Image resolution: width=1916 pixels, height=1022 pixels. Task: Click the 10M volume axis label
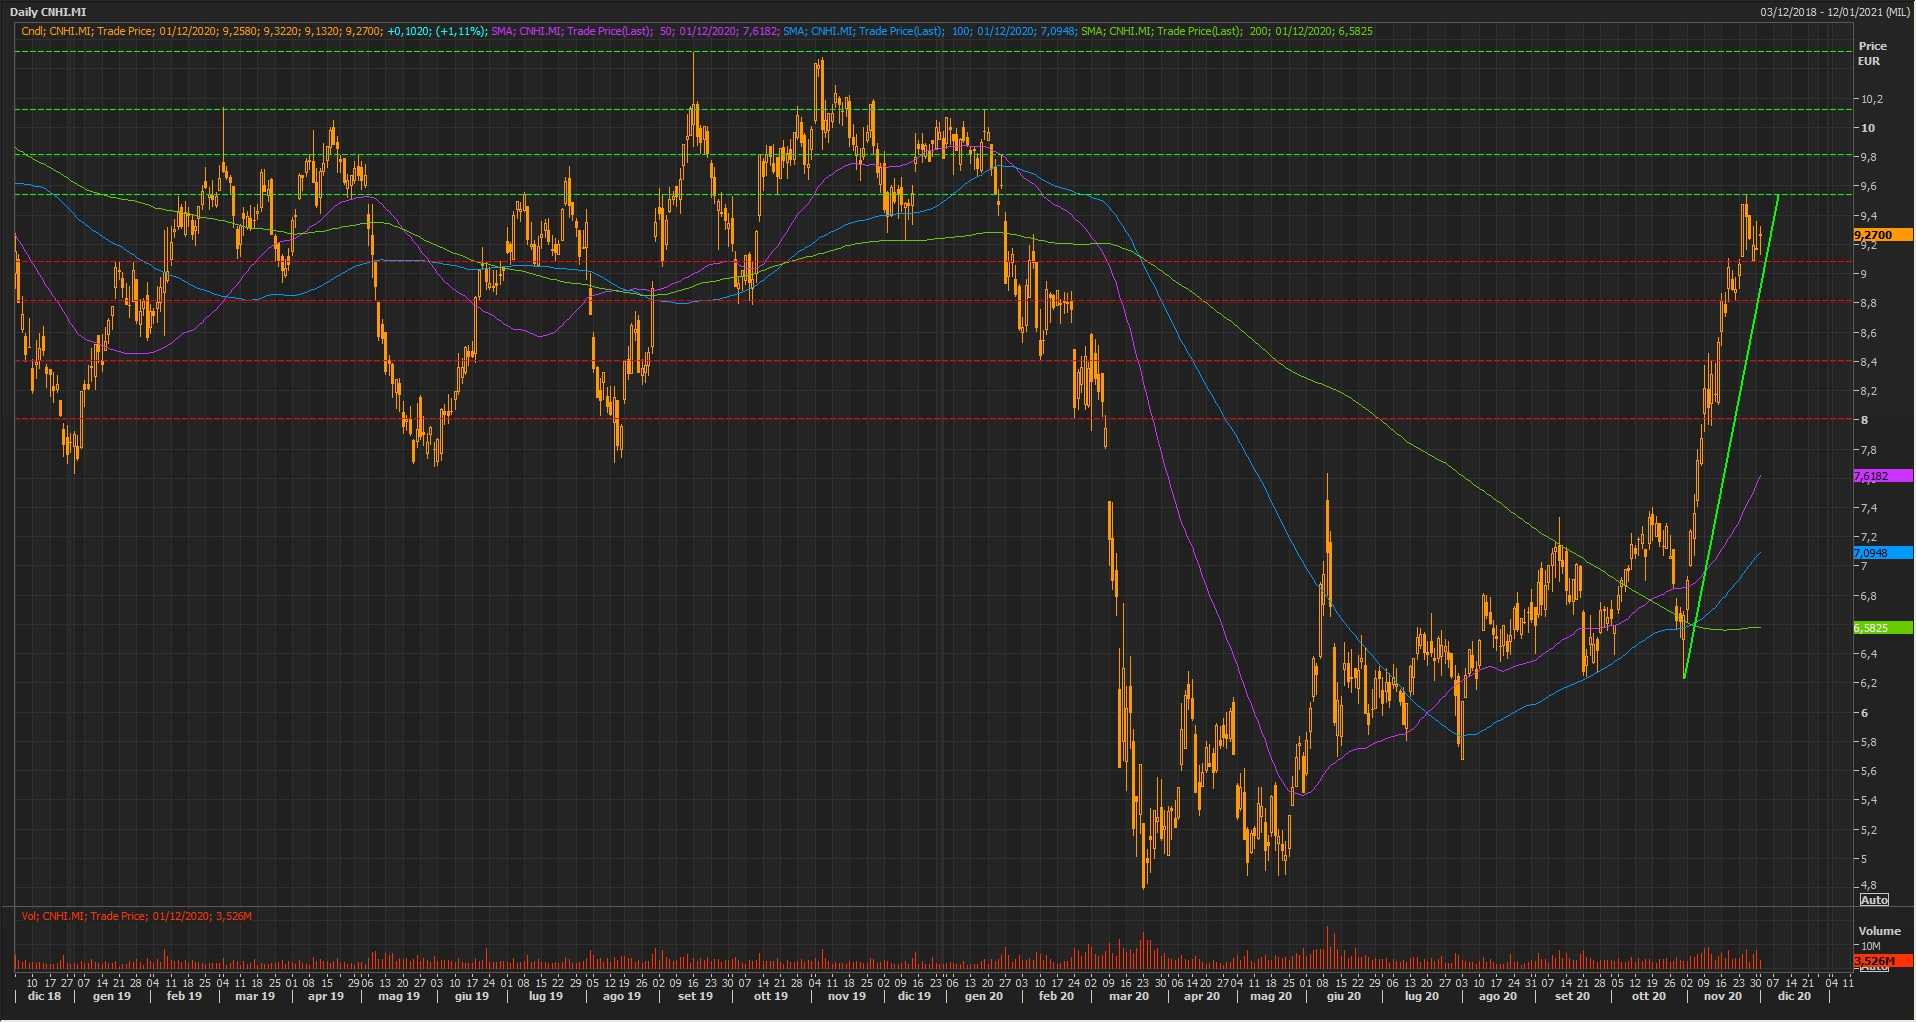point(1870,946)
